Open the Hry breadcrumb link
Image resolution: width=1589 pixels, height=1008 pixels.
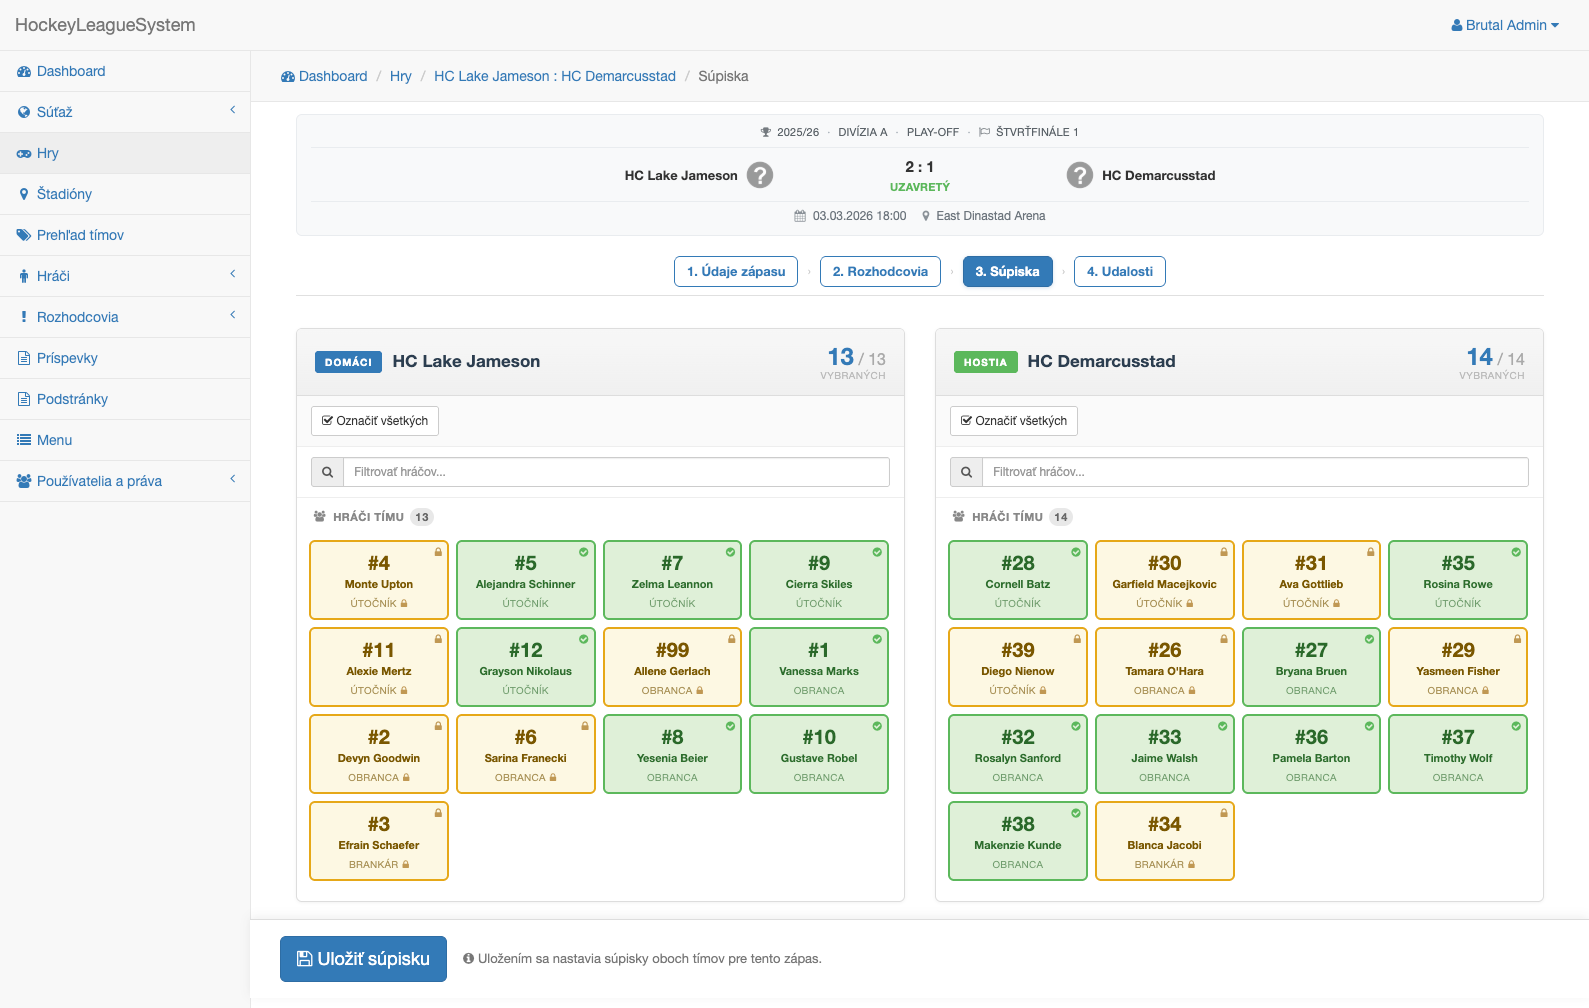[x=400, y=76]
